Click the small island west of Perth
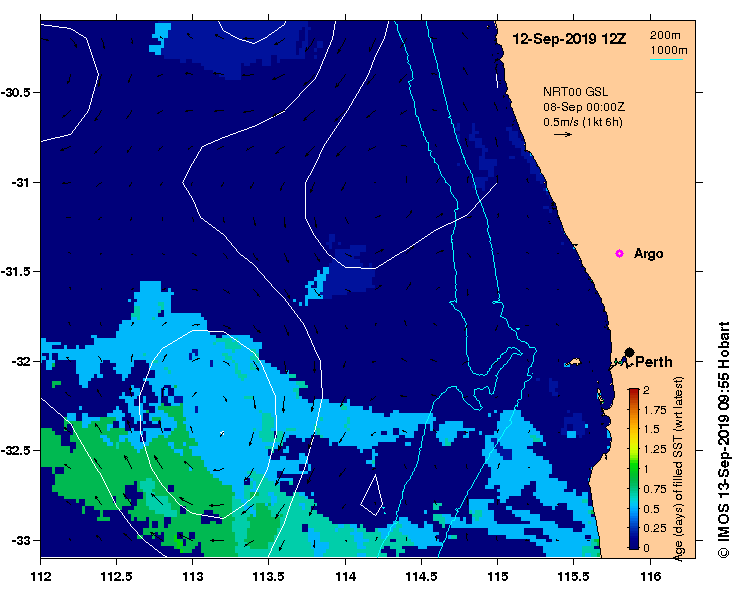Image resolution: width=739 pixels, height=592 pixels. point(574,362)
